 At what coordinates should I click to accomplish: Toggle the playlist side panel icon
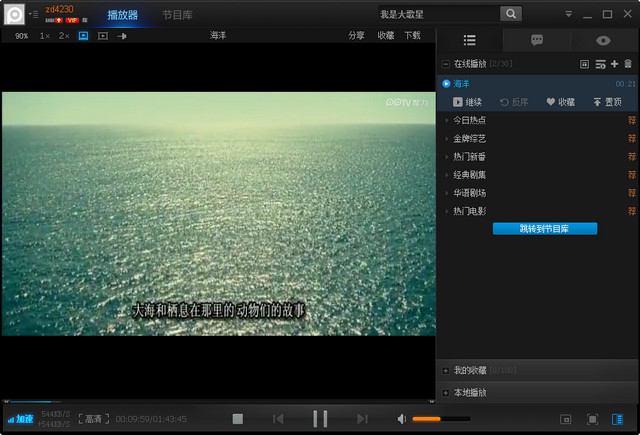pyautogui.click(x=618, y=419)
